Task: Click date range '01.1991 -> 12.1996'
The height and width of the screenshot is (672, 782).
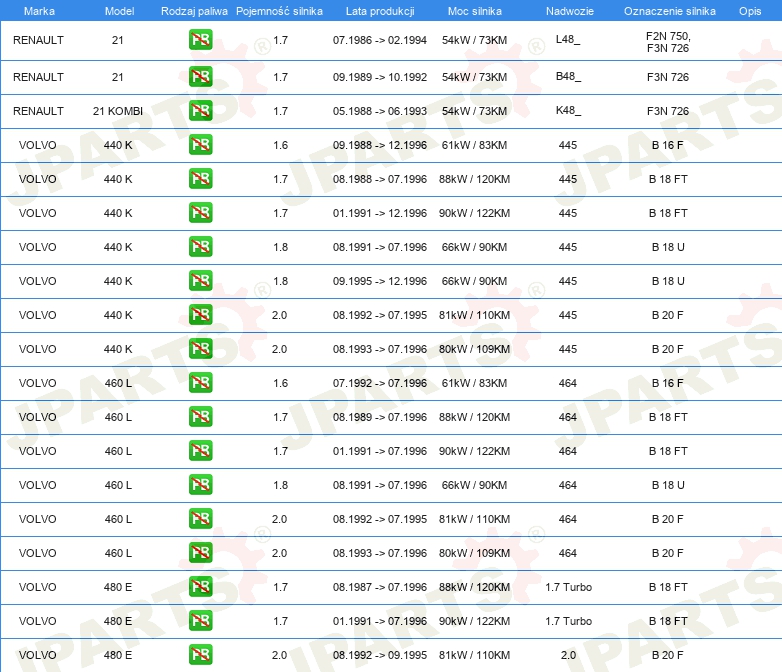Action: pos(380,213)
